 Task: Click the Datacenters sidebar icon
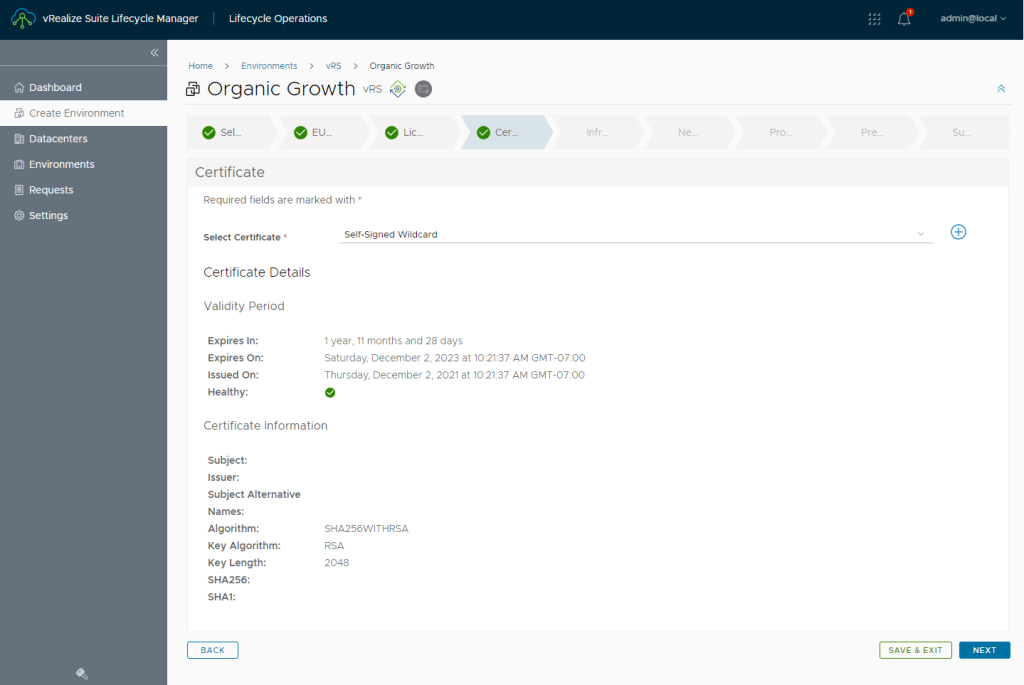[19, 138]
